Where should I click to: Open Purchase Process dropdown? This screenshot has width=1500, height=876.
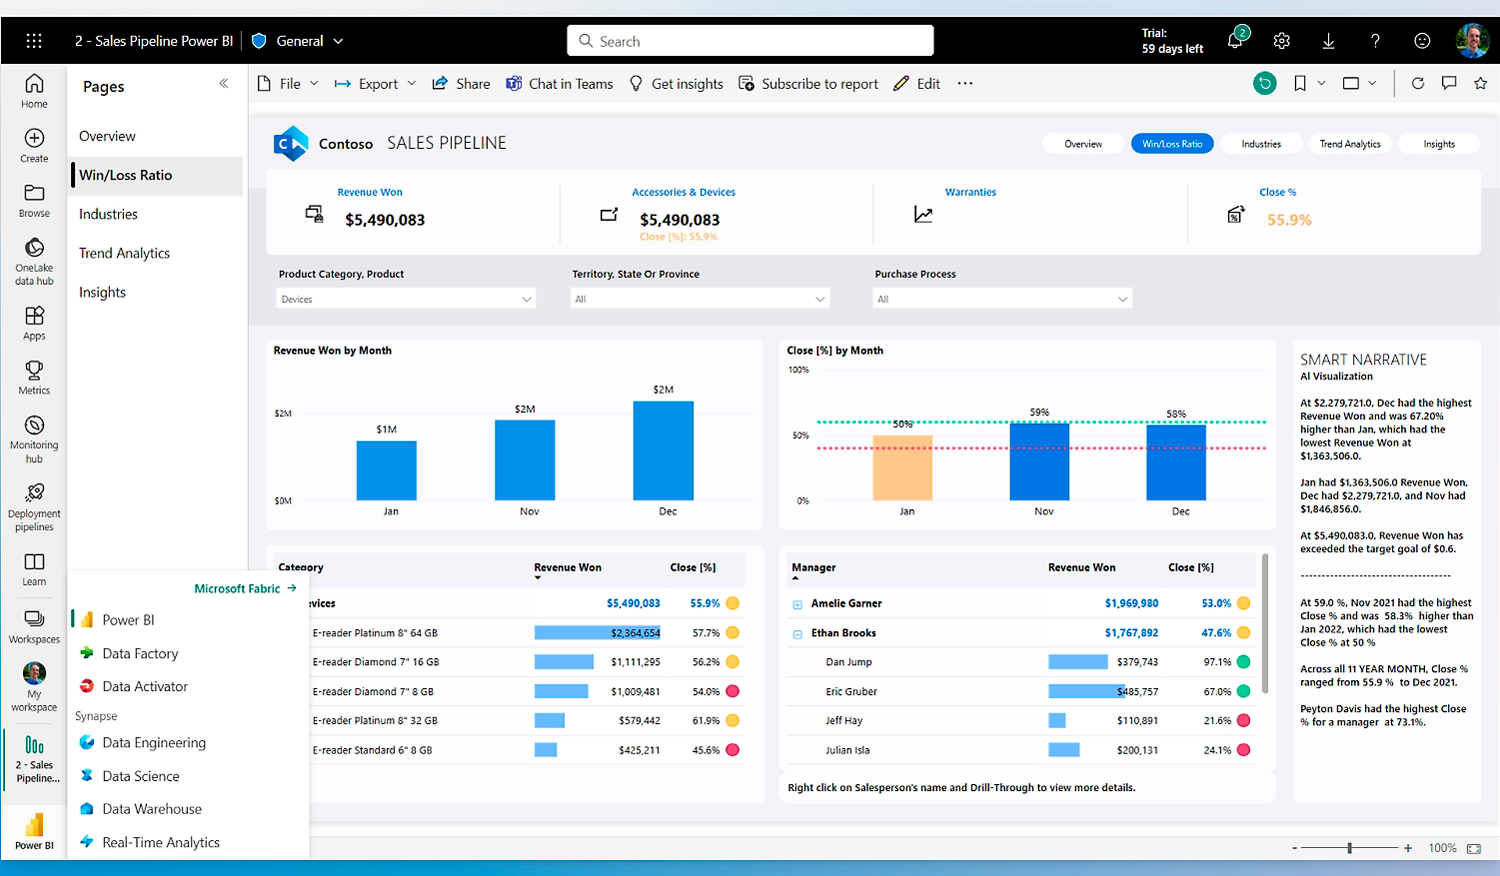tap(1002, 299)
